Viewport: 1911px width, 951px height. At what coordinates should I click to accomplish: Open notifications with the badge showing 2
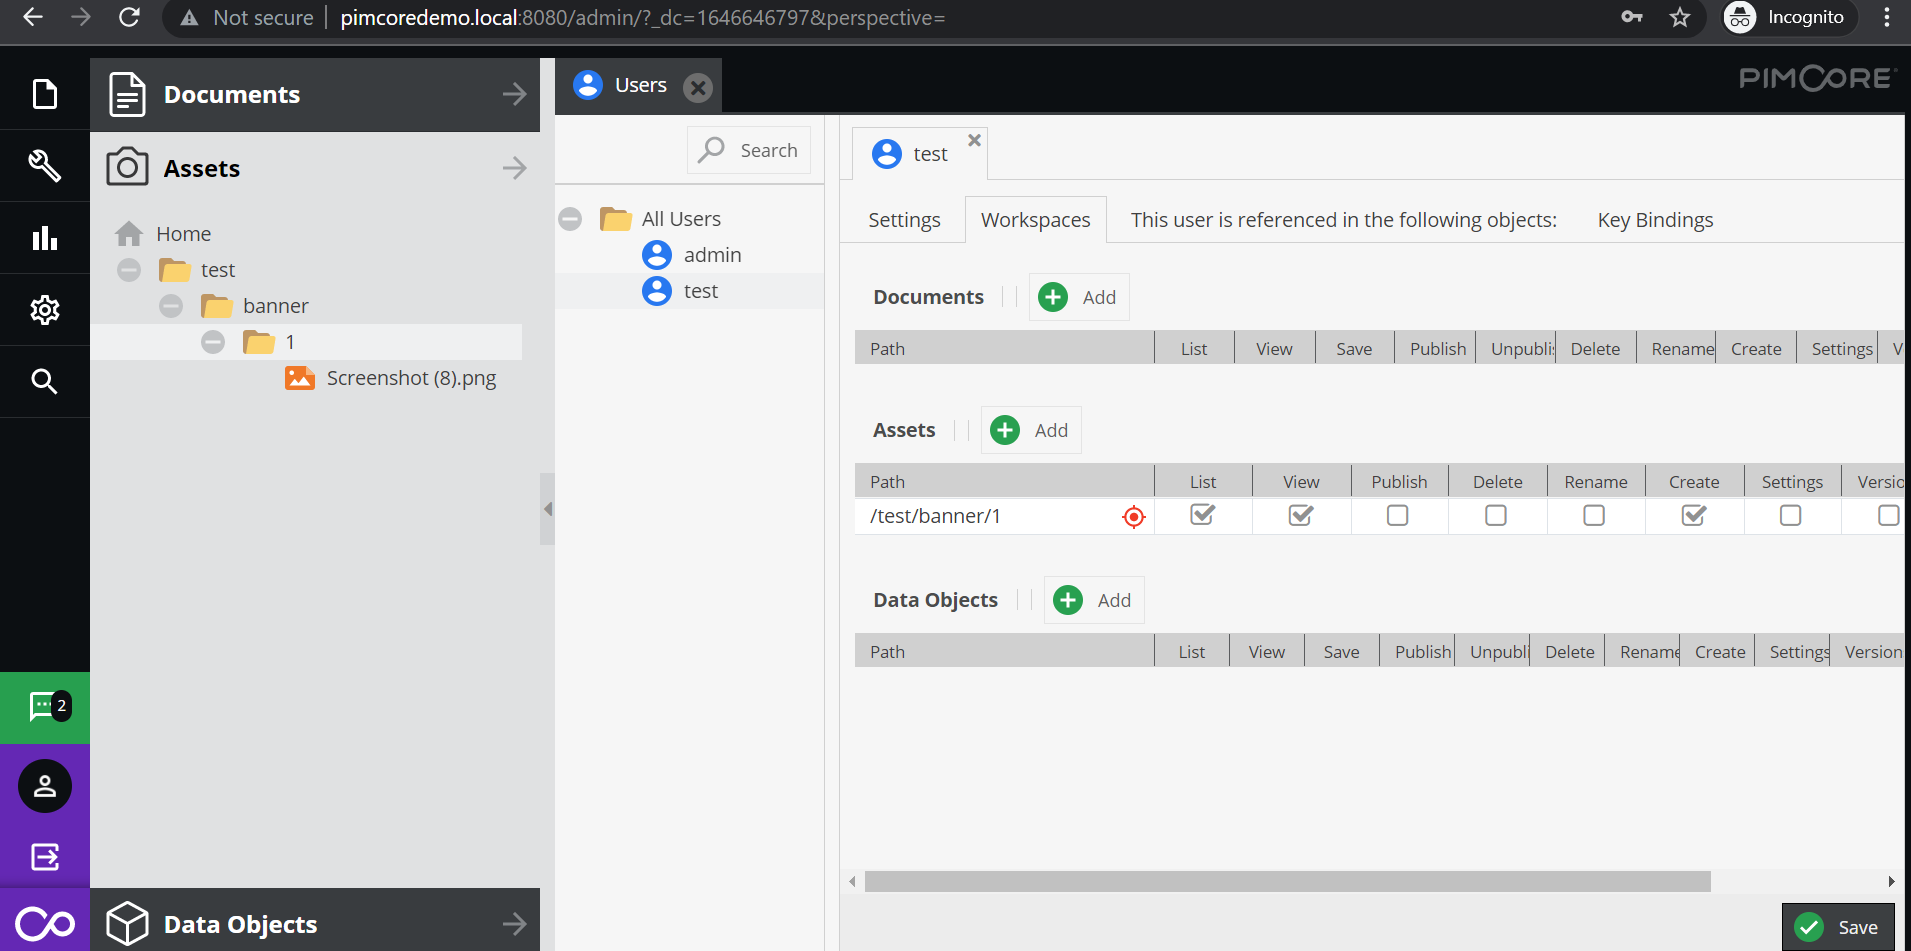44,707
